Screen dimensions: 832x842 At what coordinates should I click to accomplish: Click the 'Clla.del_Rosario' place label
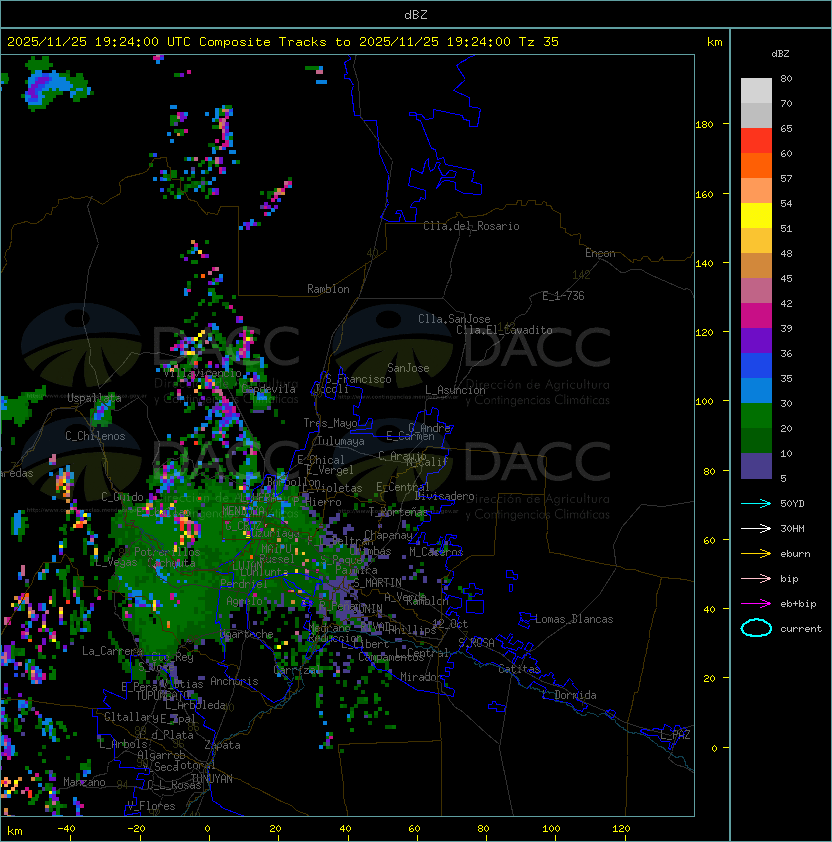click(471, 226)
